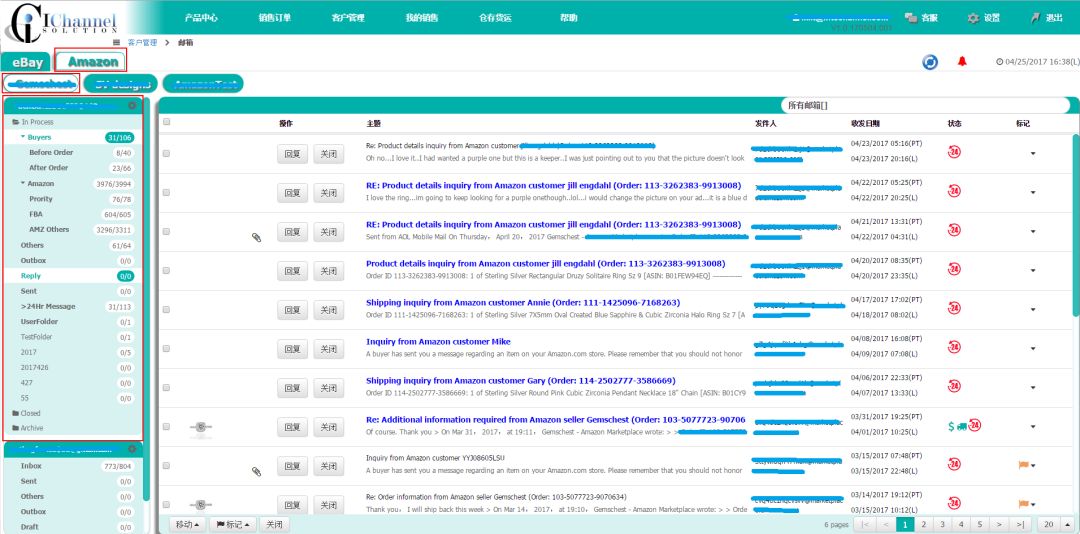Click orange flag on Order information row
Viewport: 1080px width, 534px height.
pyautogui.click(x=1023, y=504)
